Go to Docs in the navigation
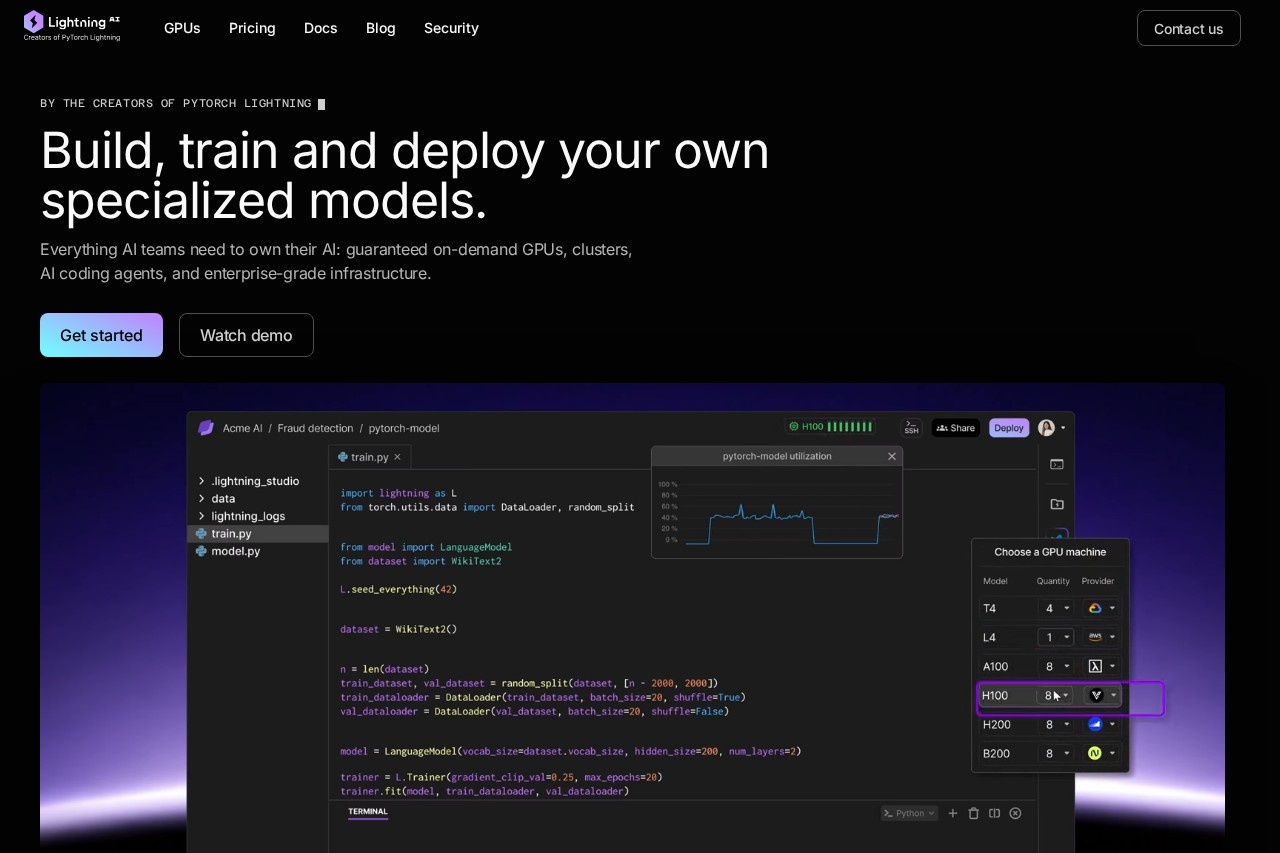This screenshot has width=1280, height=853. pyautogui.click(x=320, y=28)
